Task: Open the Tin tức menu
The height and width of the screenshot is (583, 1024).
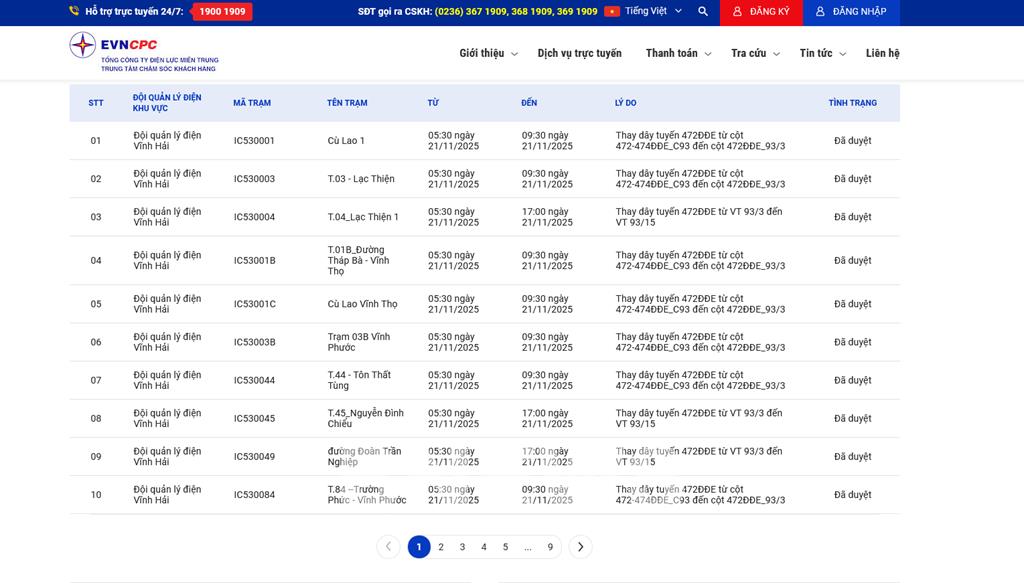Action: click(822, 53)
